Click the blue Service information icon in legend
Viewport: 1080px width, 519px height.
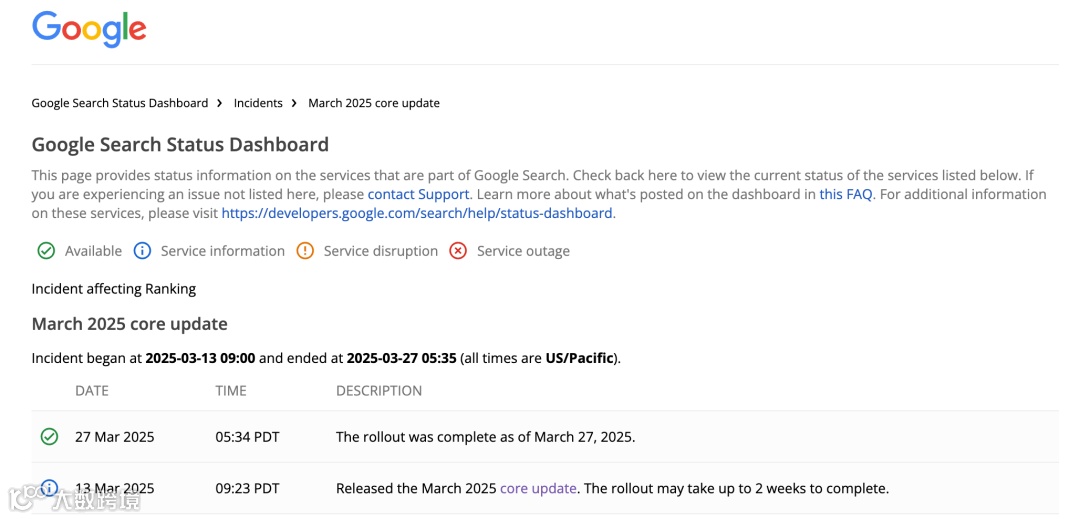pyautogui.click(x=142, y=251)
